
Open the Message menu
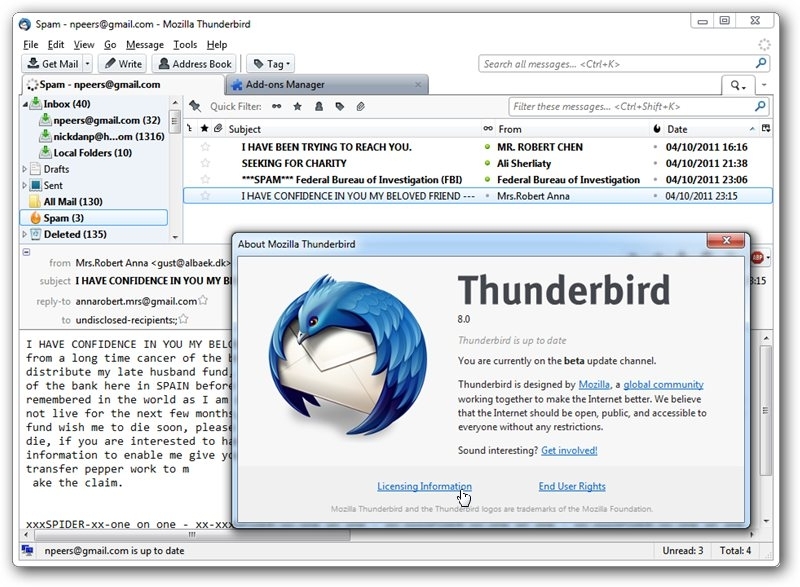[145, 45]
